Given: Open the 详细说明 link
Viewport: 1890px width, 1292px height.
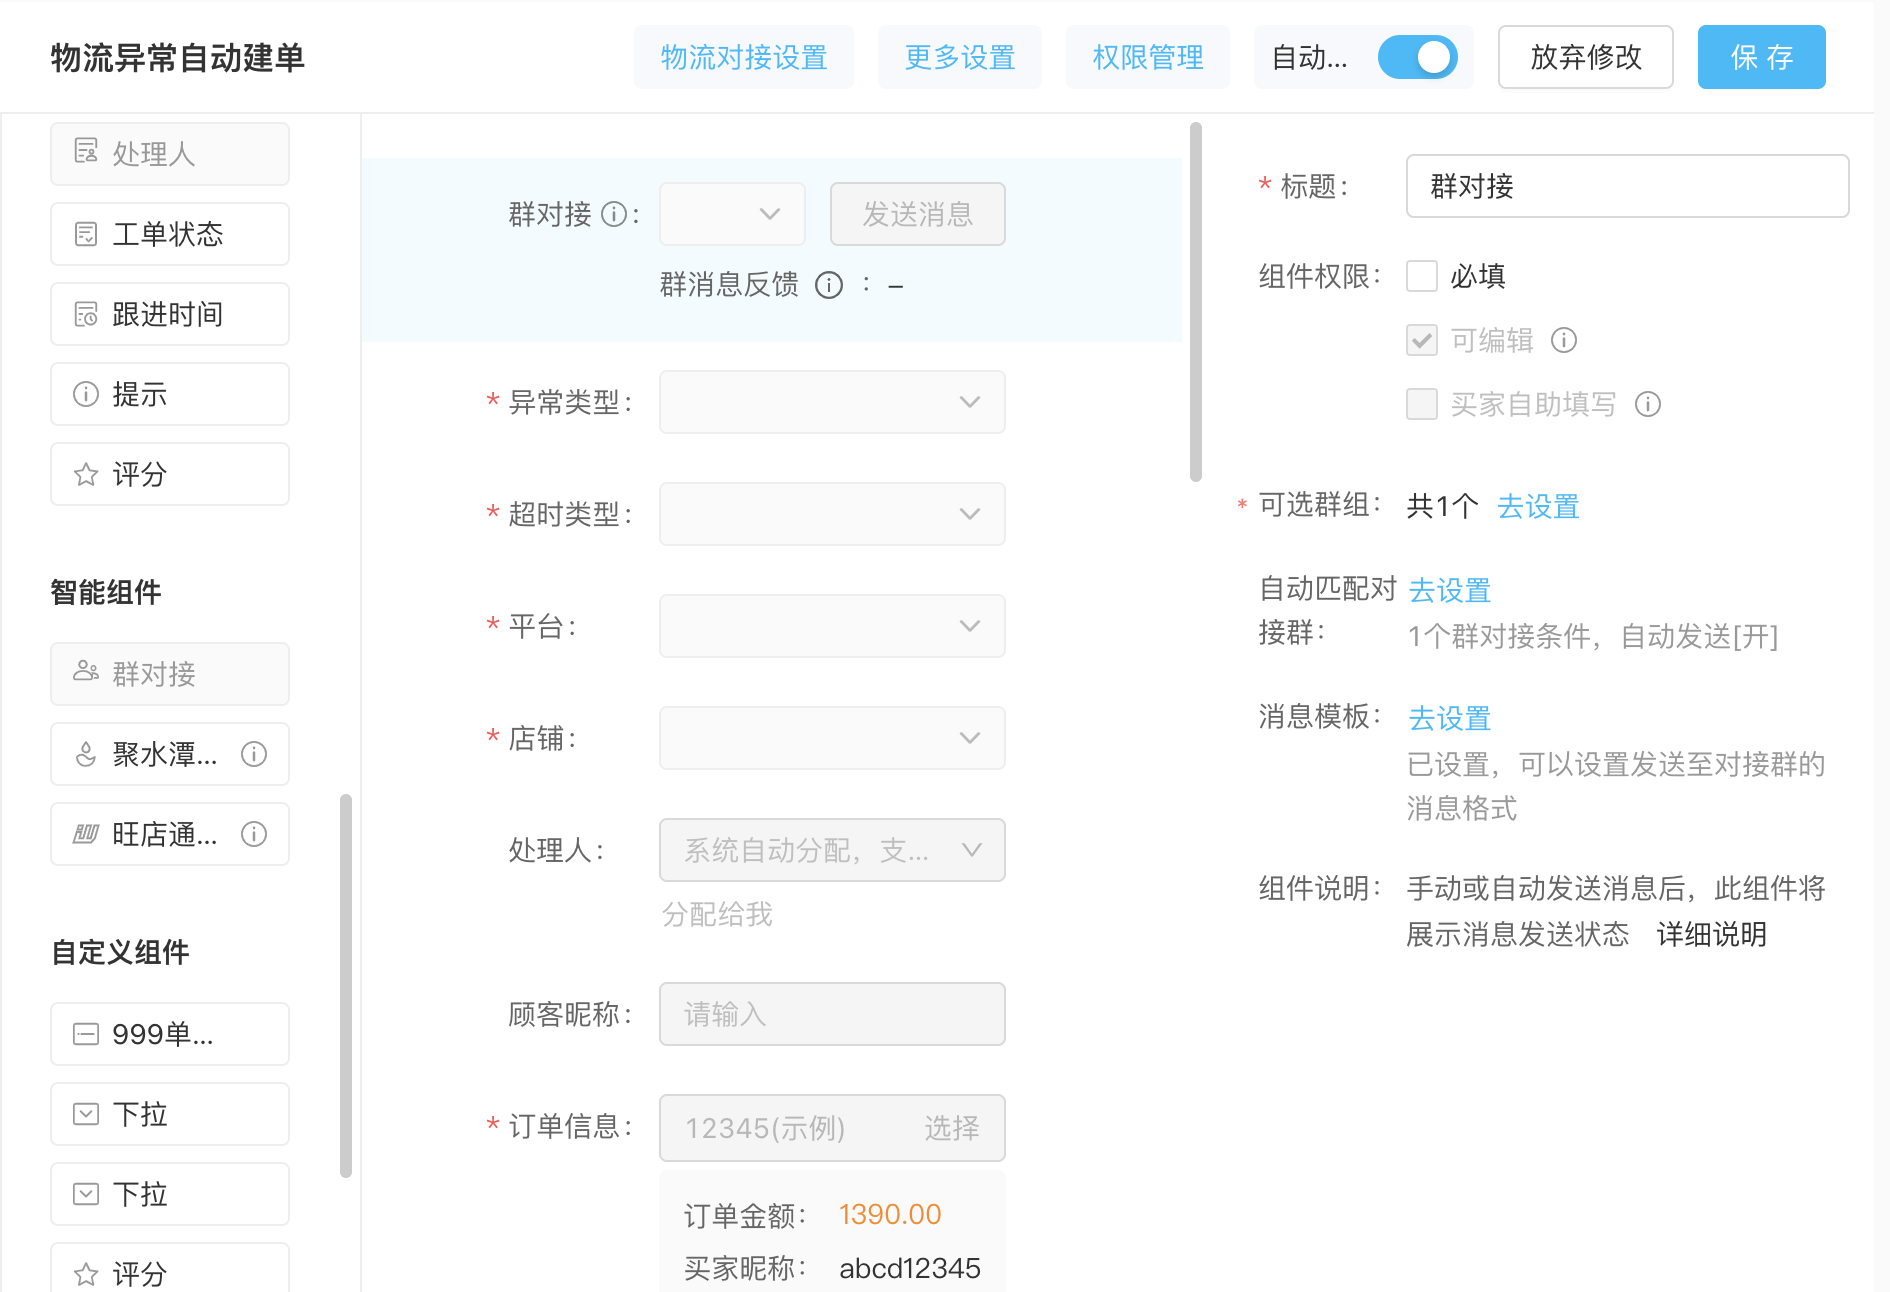Looking at the screenshot, I should 1712,935.
